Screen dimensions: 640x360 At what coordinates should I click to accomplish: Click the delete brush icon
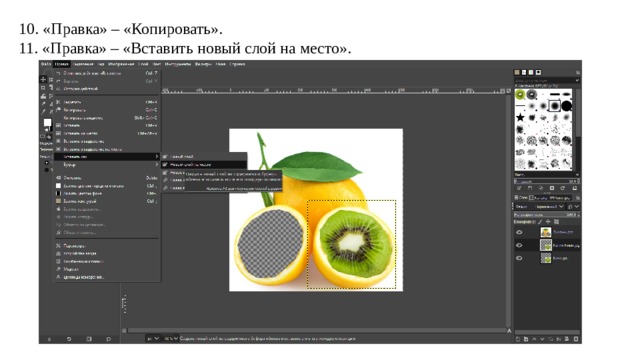pyautogui.click(x=552, y=188)
